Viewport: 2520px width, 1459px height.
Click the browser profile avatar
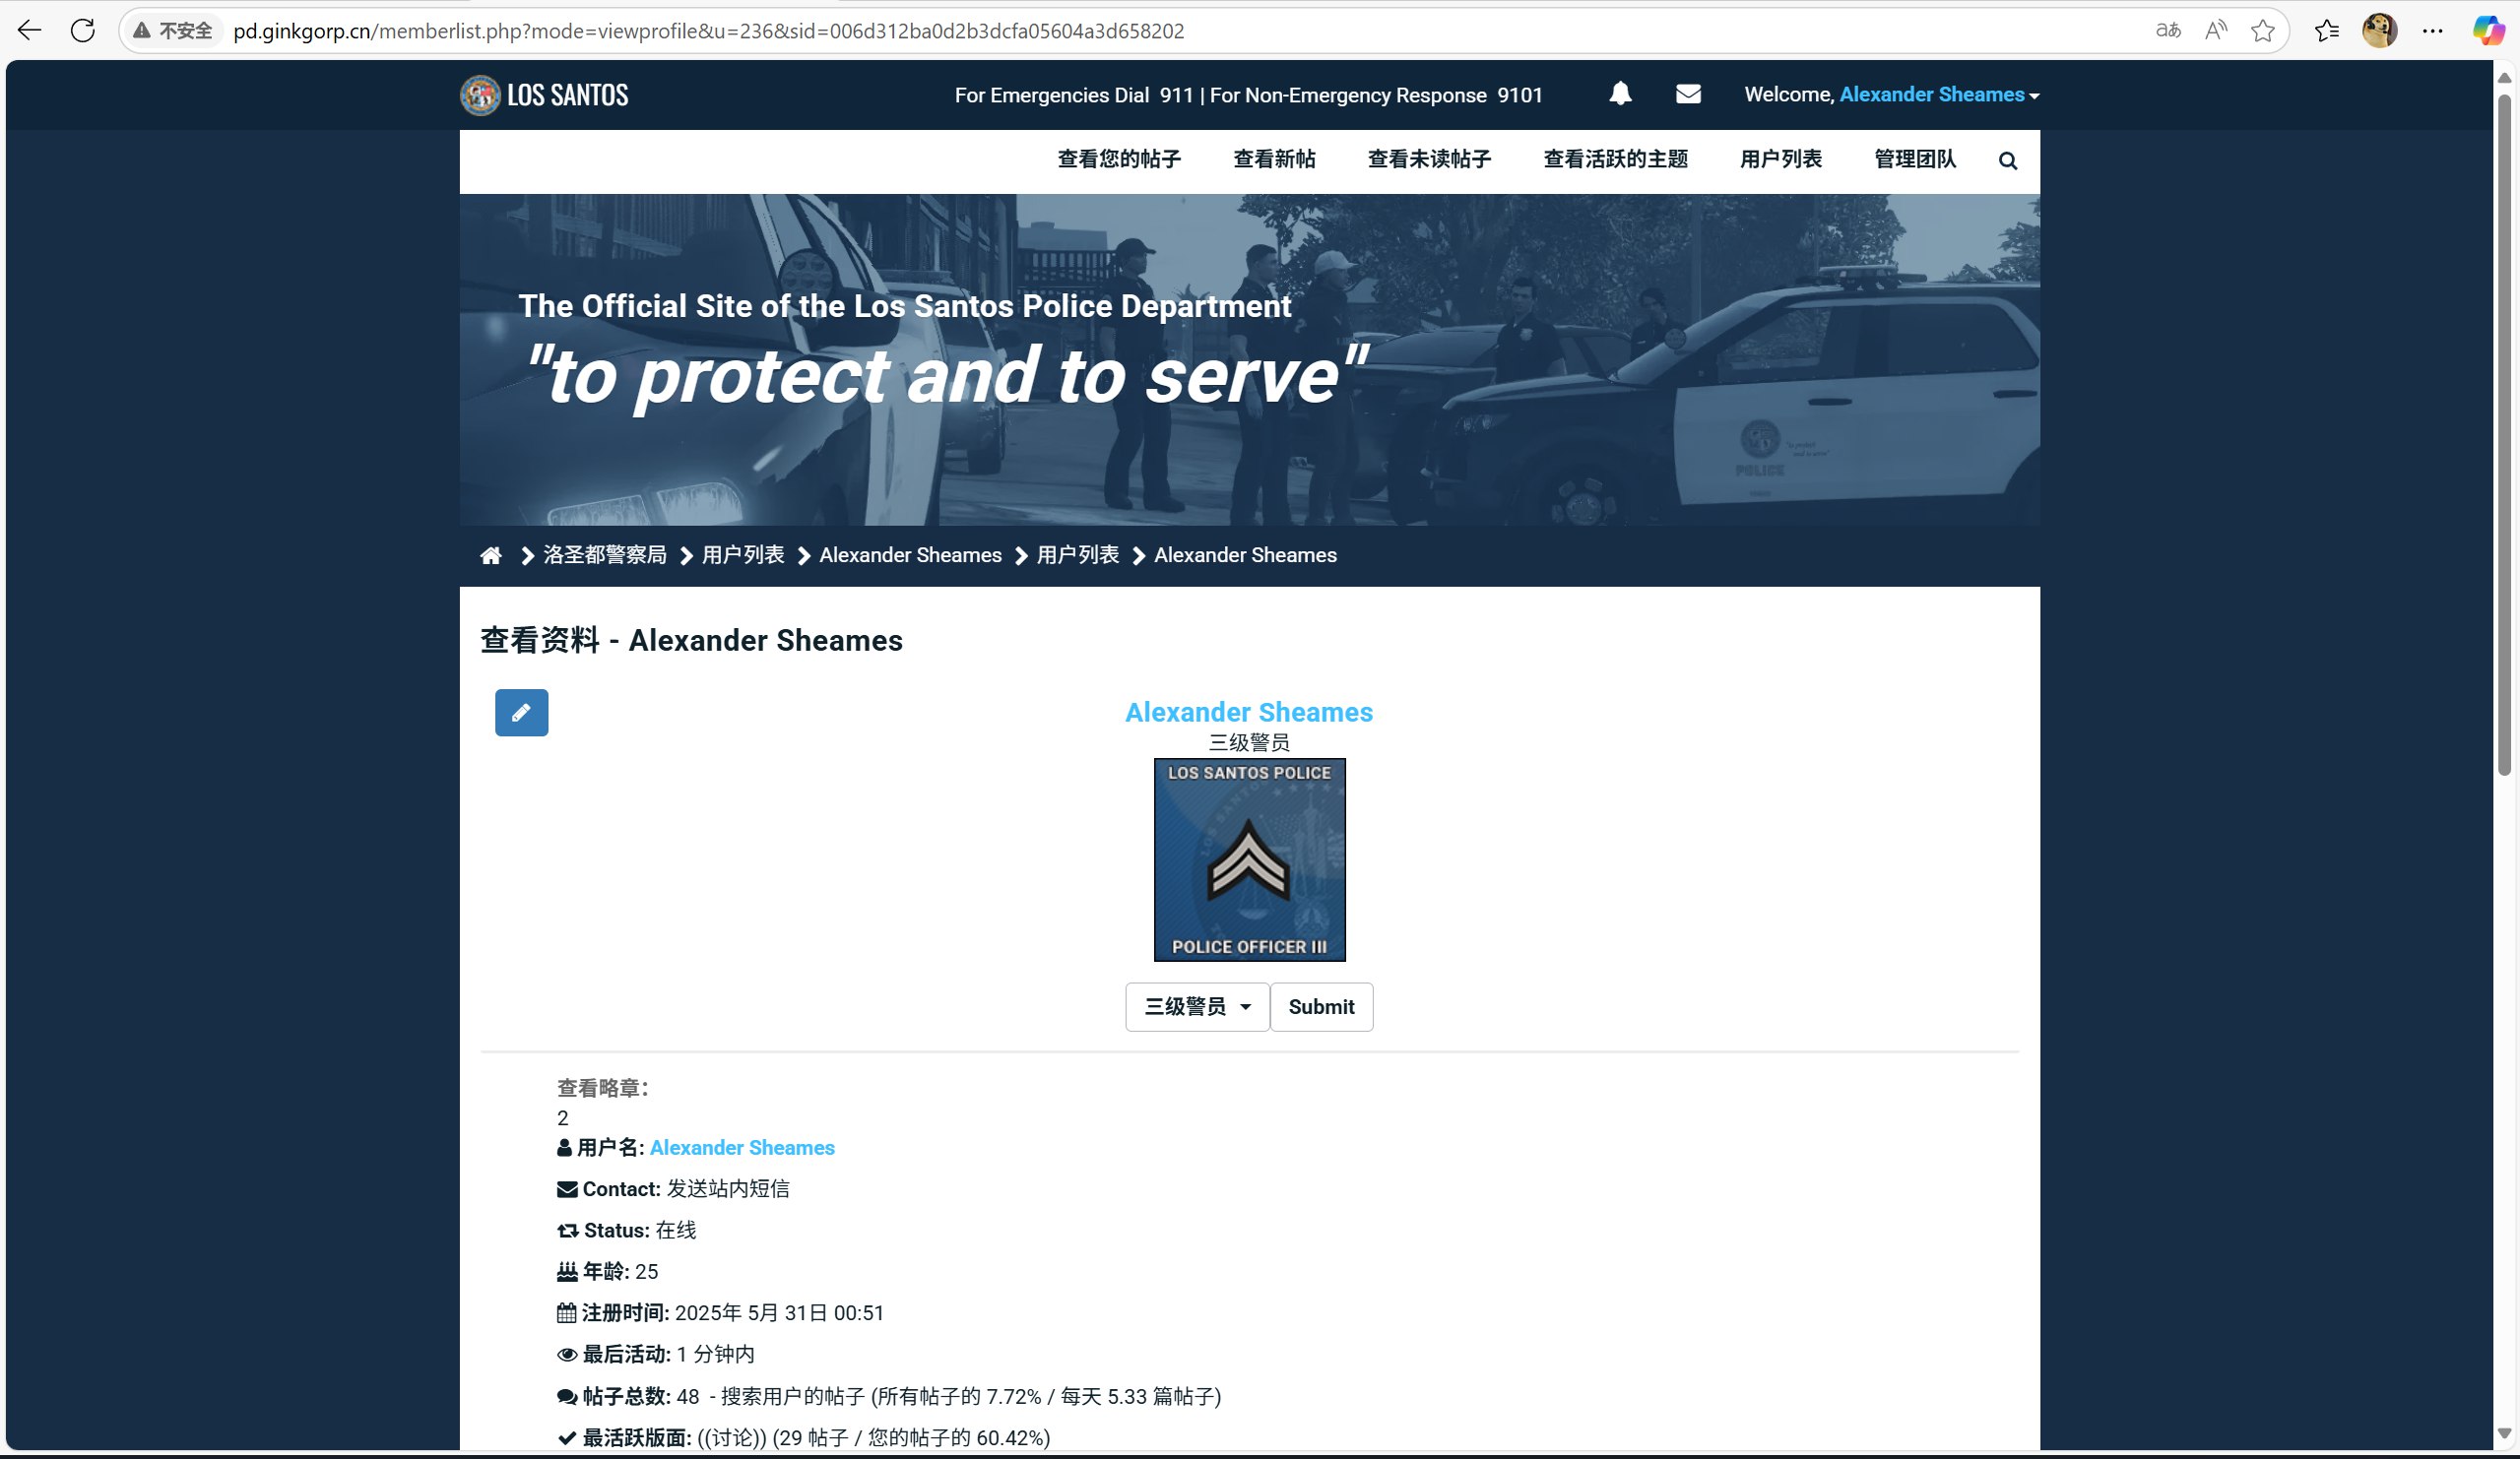(2379, 31)
